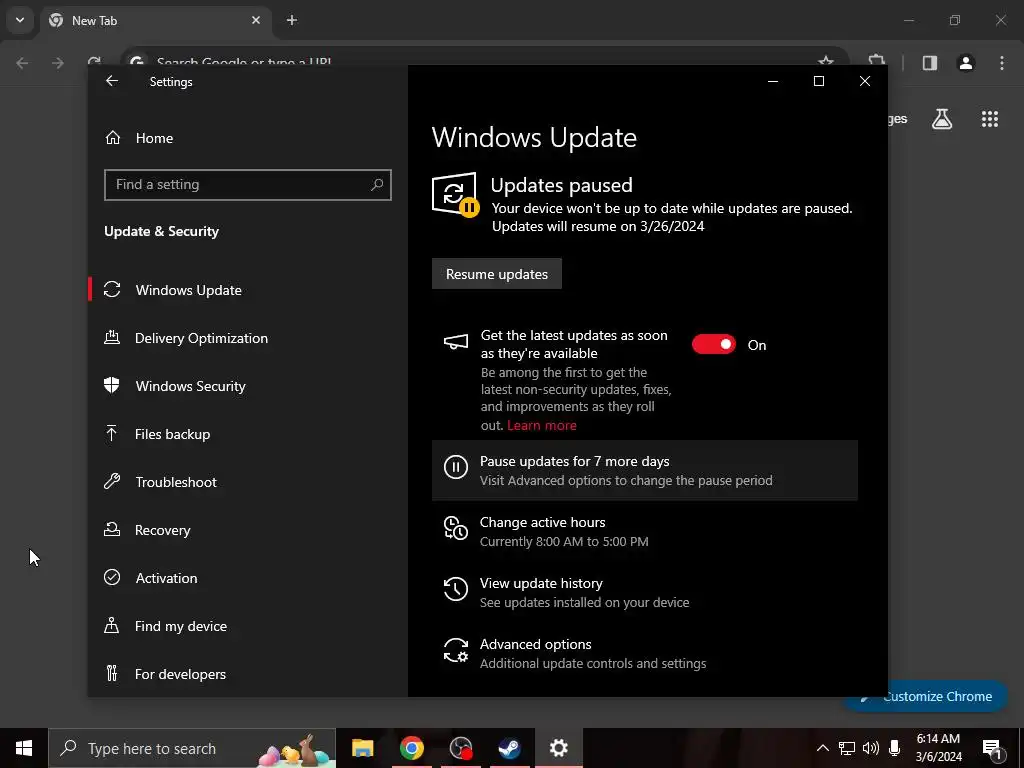Select Windows Update in the sidebar
The width and height of the screenshot is (1024, 768).
coord(248,290)
